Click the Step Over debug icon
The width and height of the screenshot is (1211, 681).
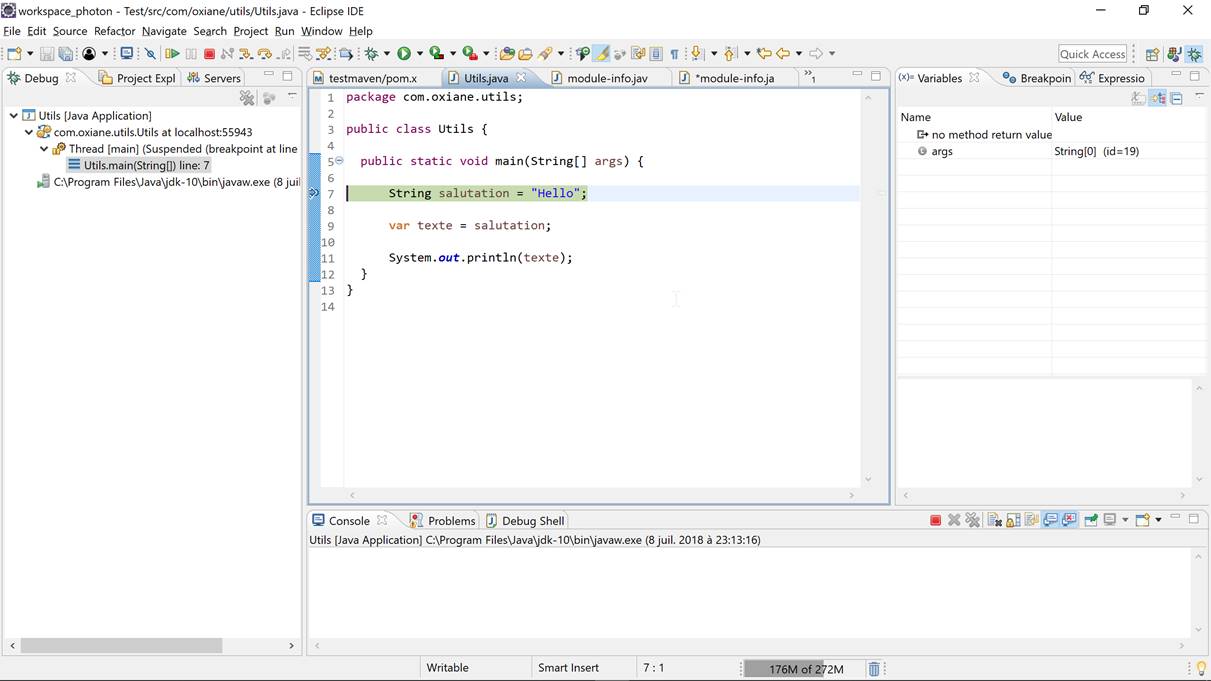(264, 54)
